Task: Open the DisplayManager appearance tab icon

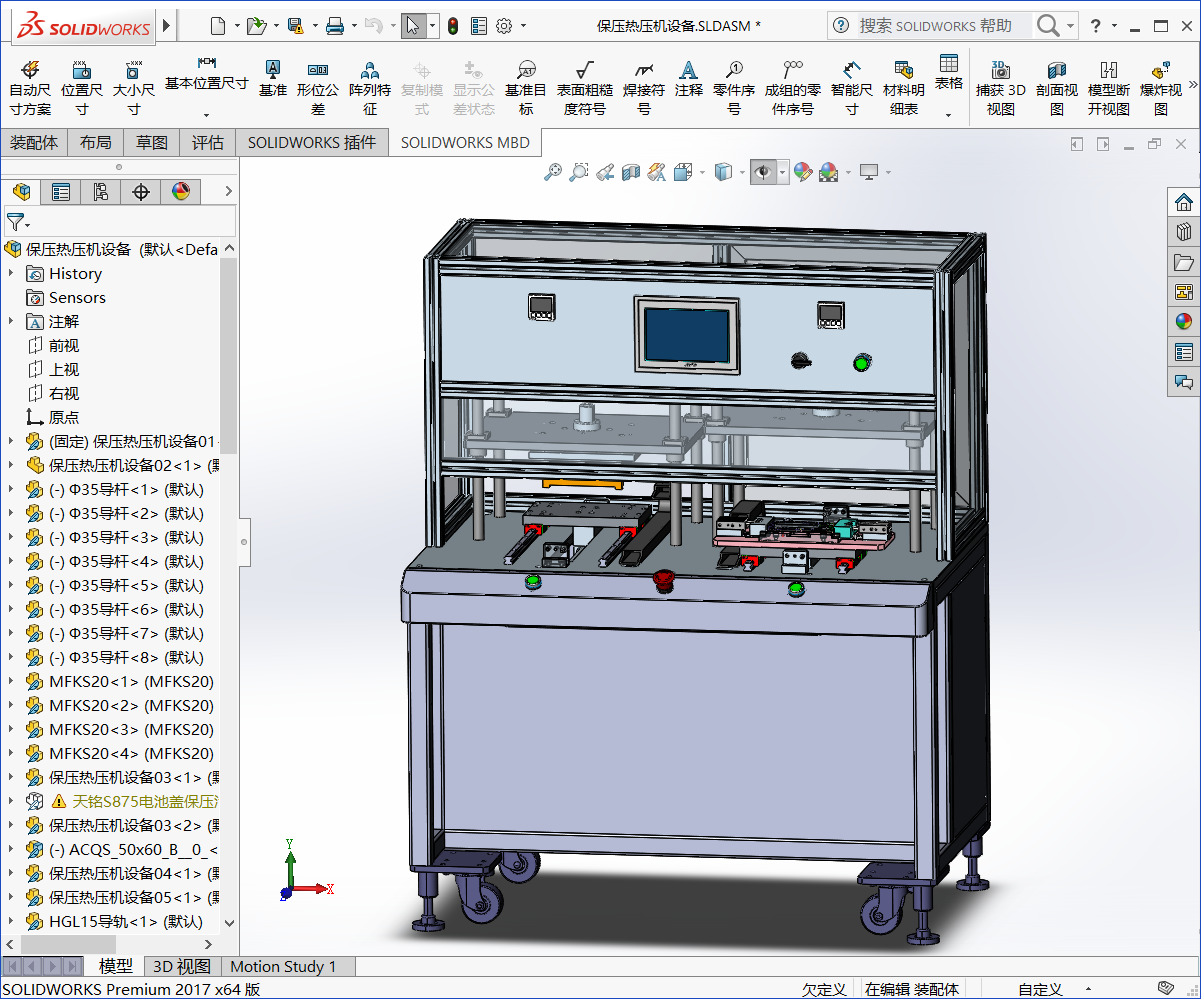Action: [x=180, y=191]
